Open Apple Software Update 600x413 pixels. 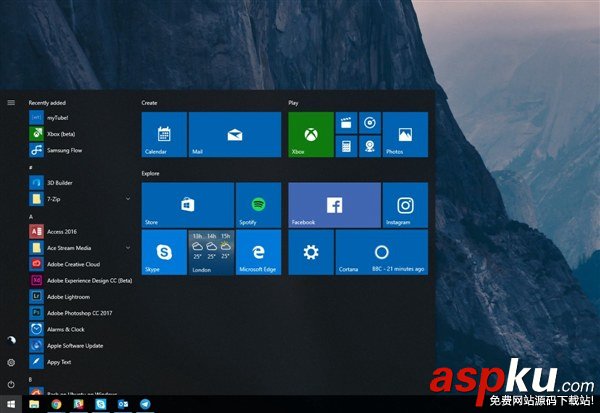[x=80, y=346]
